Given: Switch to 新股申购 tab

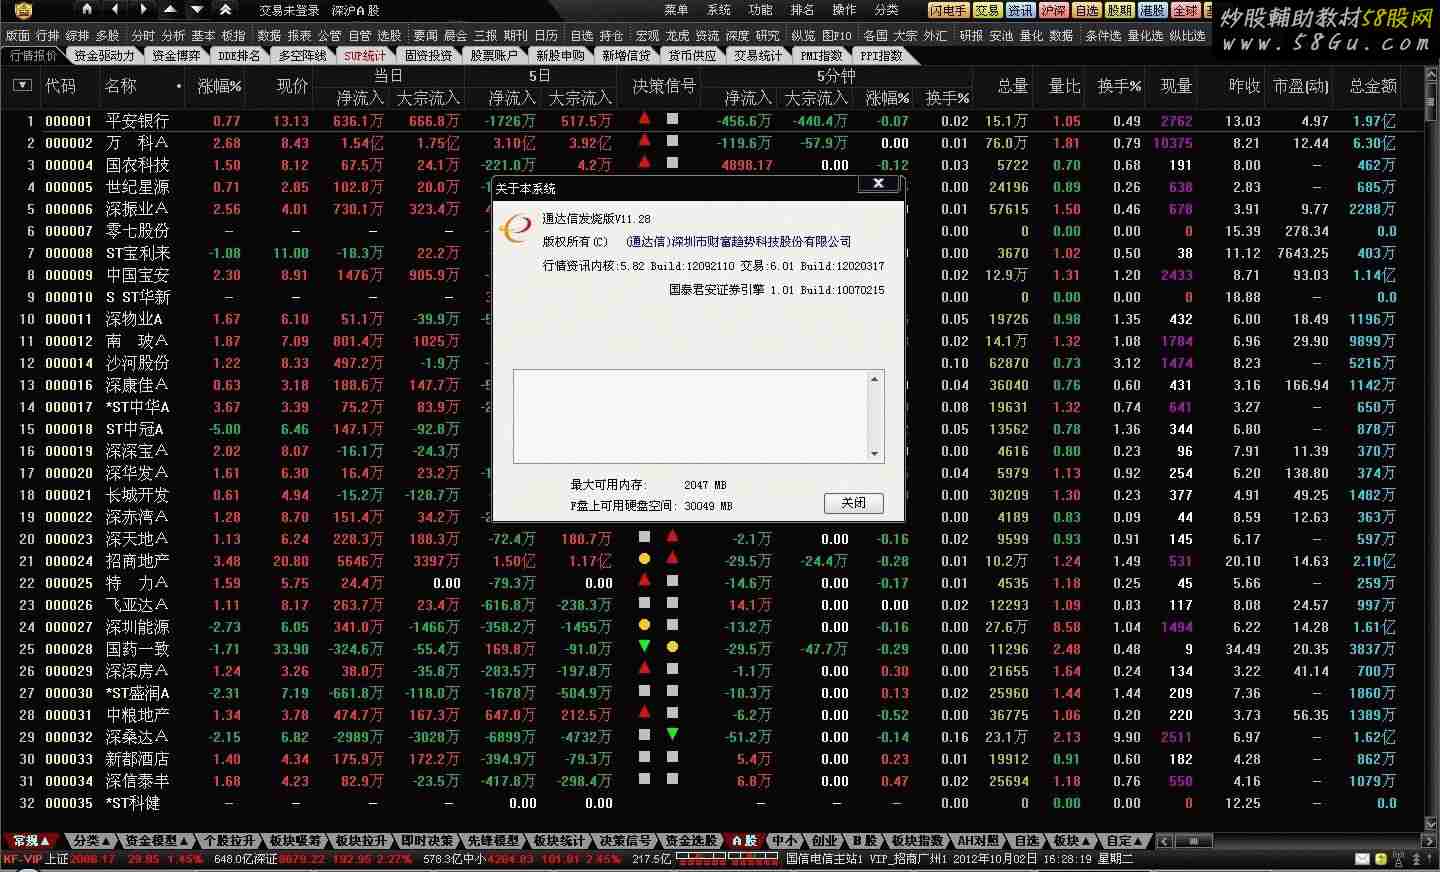Looking at the screenshot, I should point(561,56).
